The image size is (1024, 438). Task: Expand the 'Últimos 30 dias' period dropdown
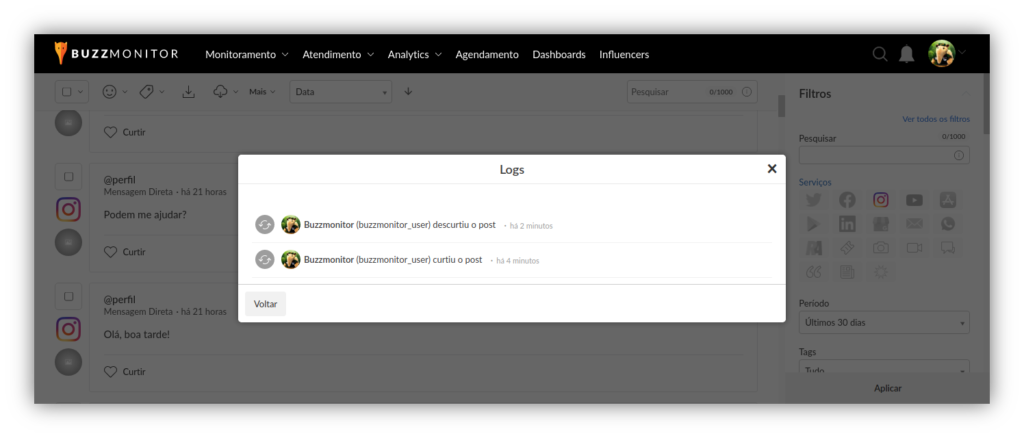[x=883, y=323]
